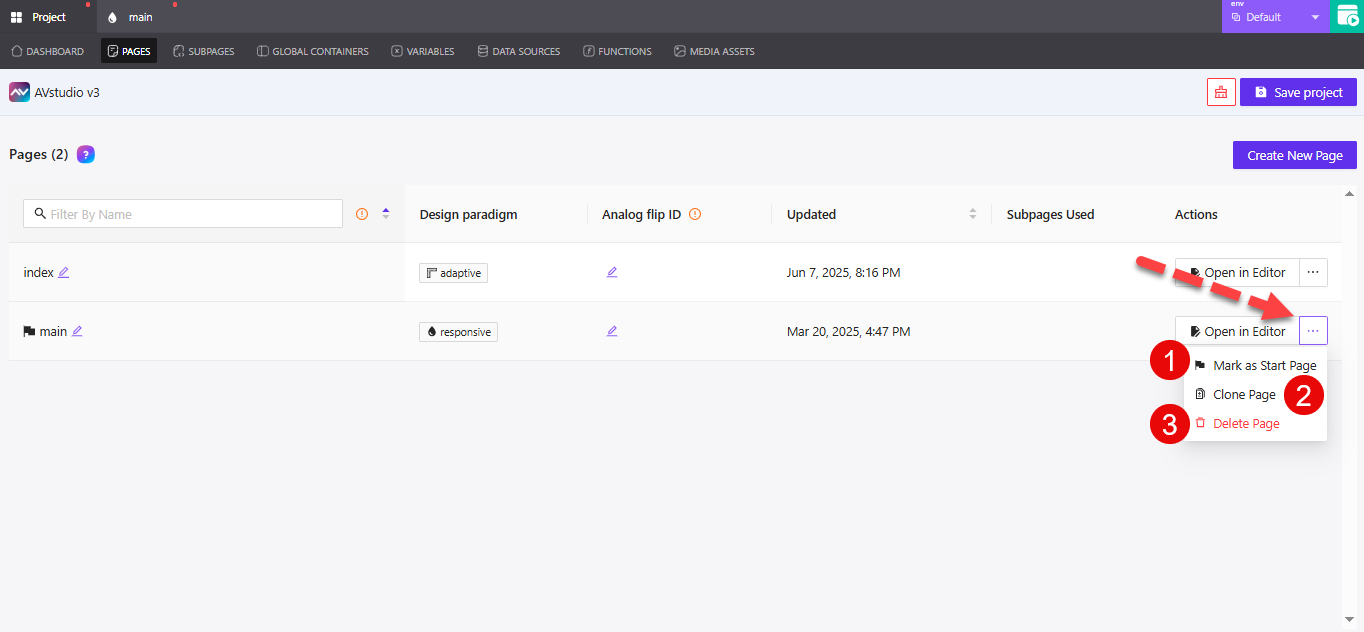Viewport: 1364px width, 632px height.
Task: Edit the name of the index page
Action: pos(62,272)
